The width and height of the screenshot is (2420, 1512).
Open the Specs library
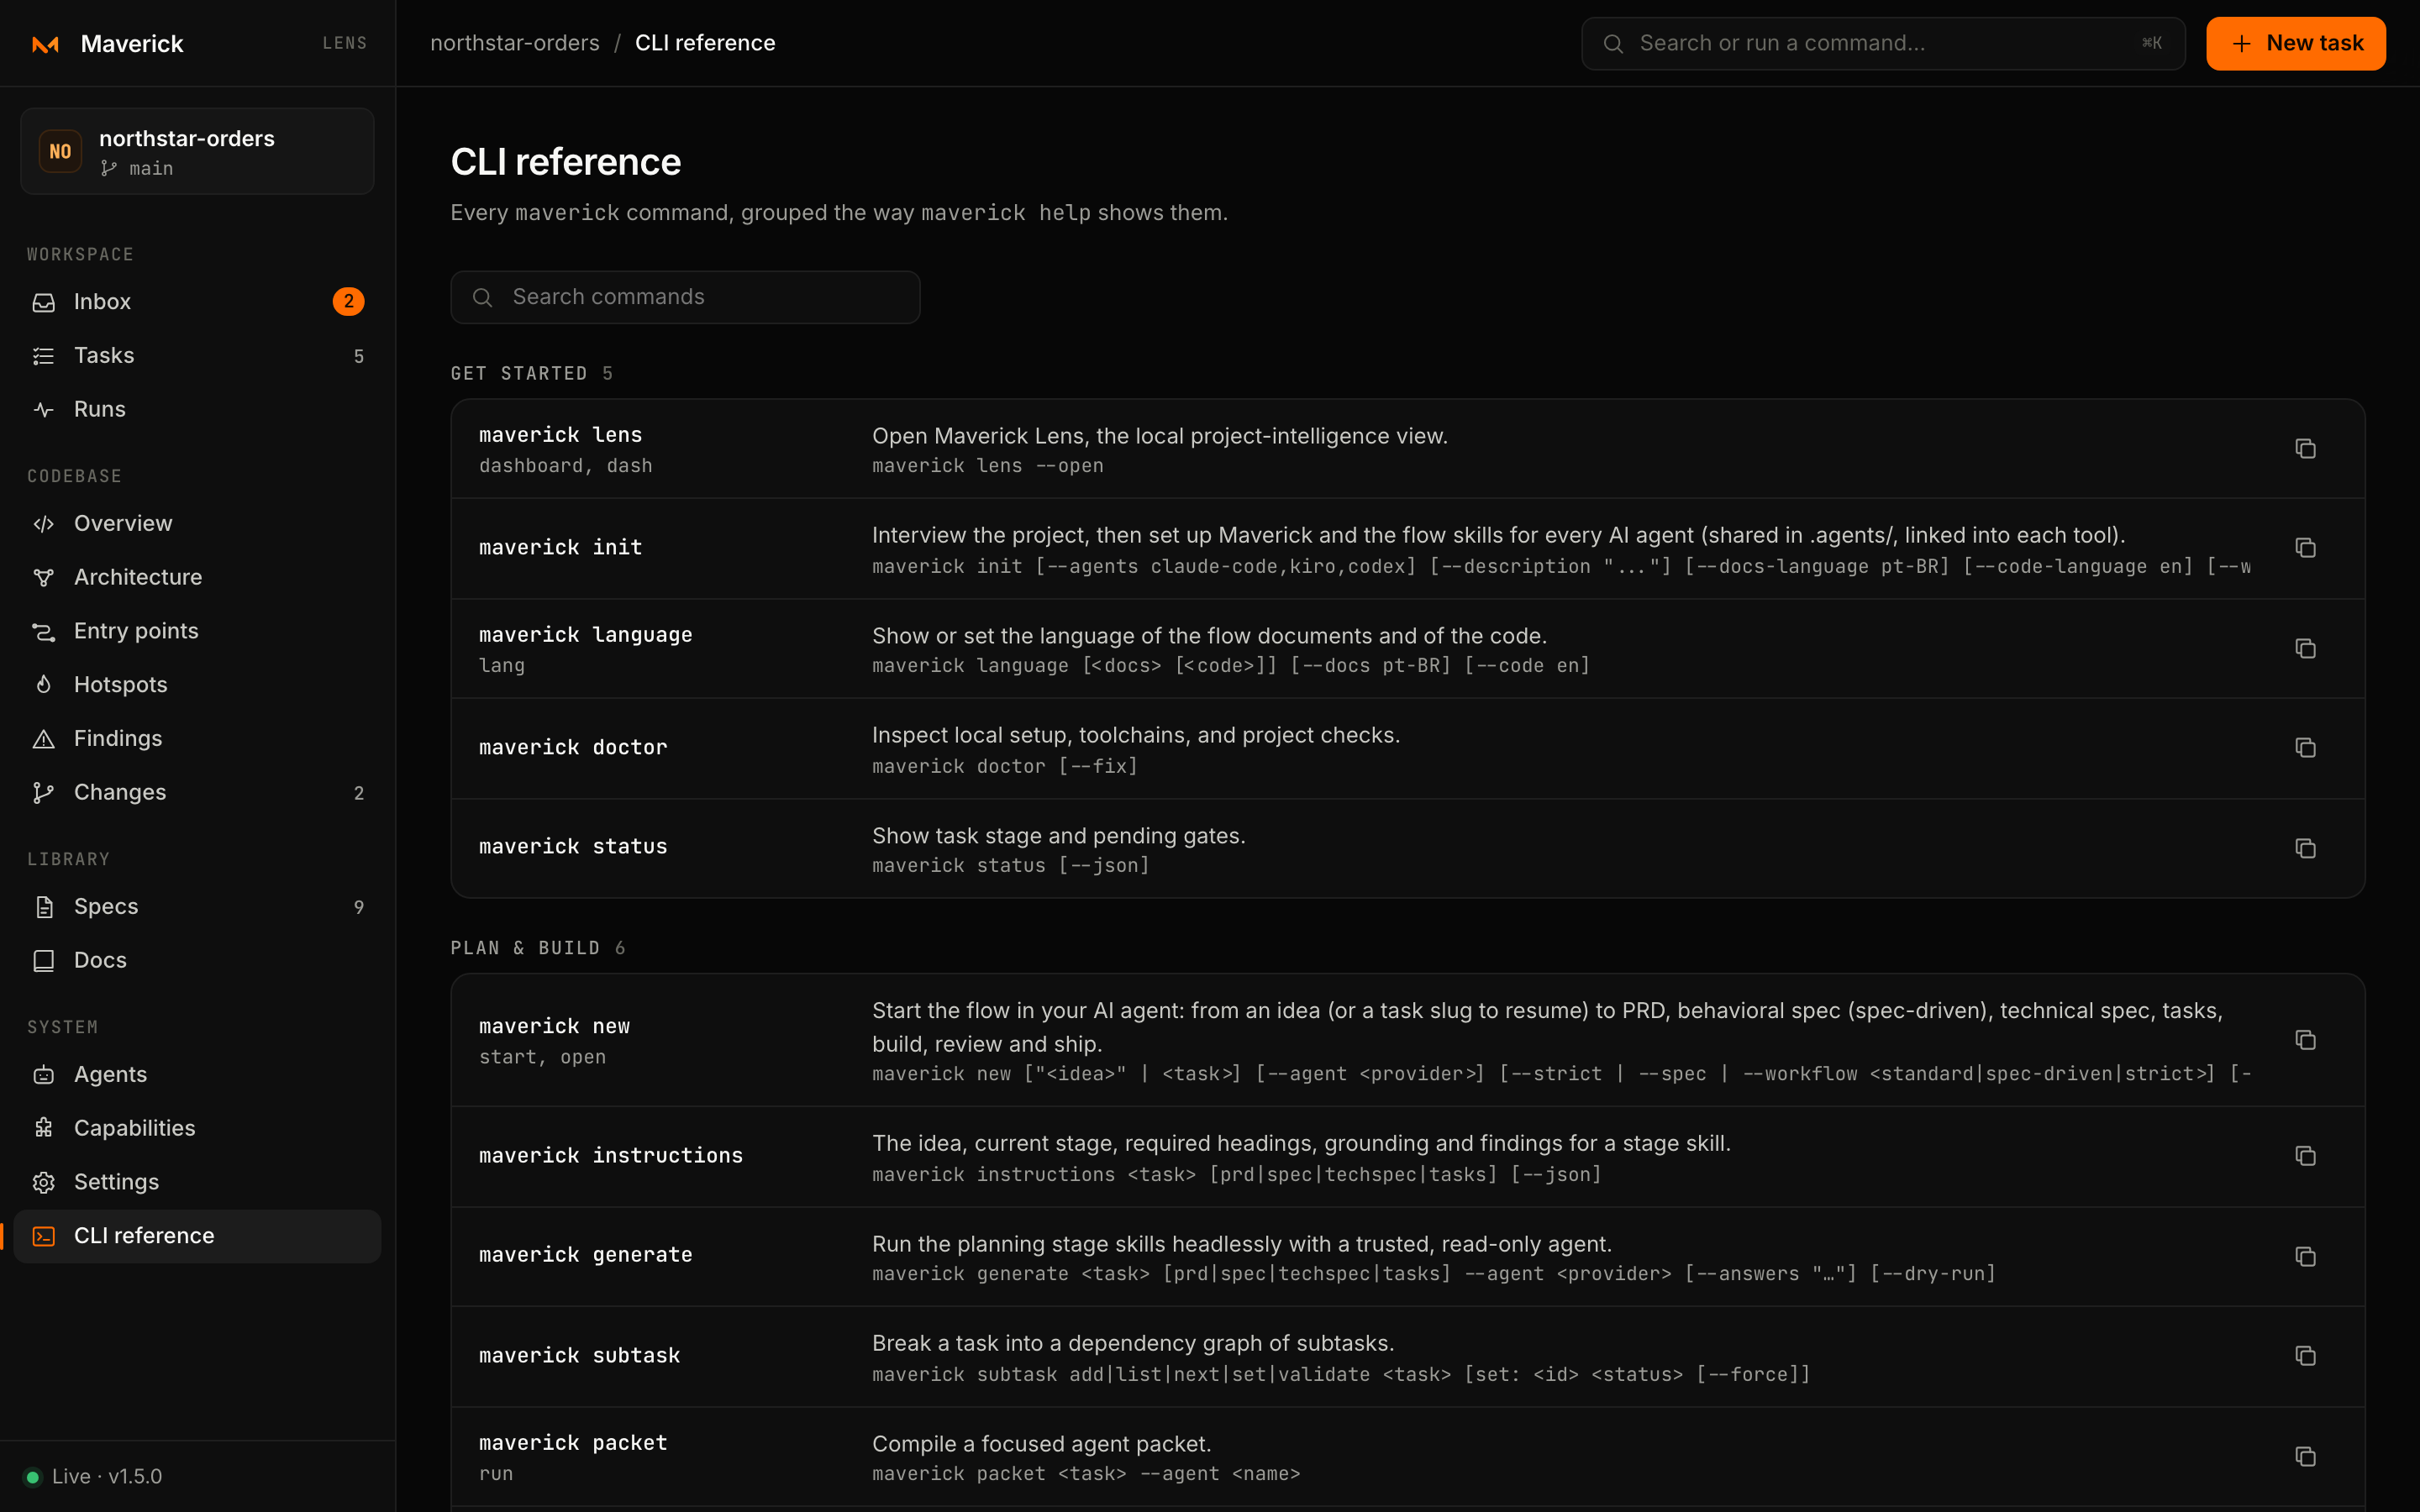pyautogui.click(x=197, y=906)
